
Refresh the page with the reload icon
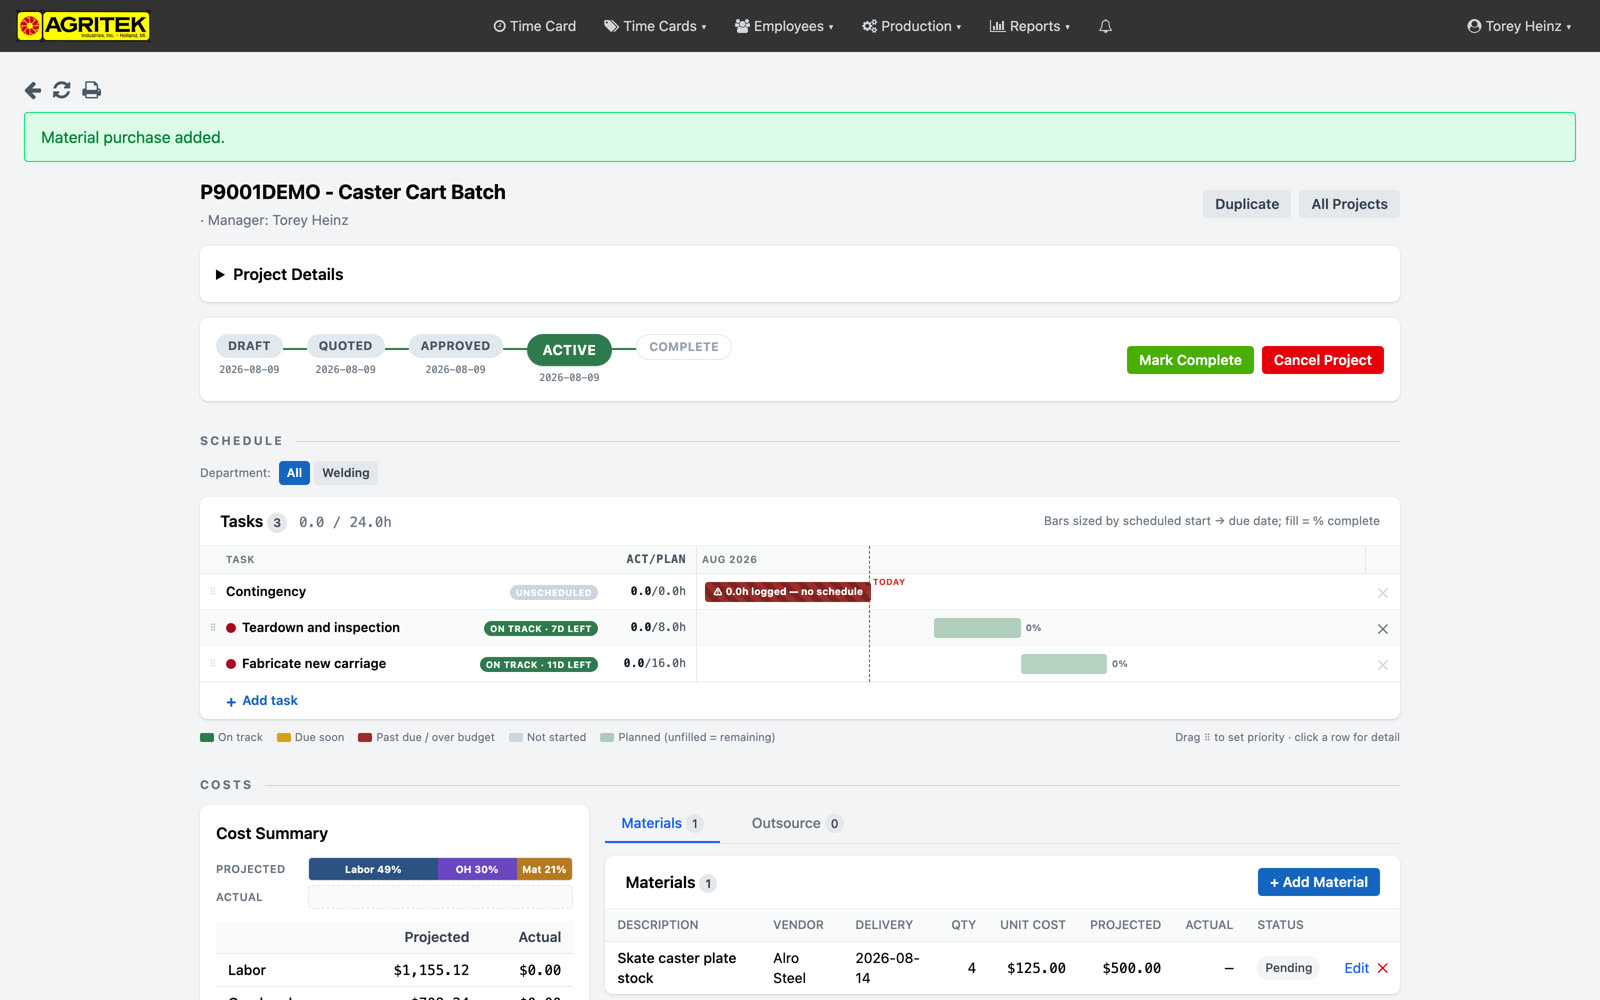point(62,90)
